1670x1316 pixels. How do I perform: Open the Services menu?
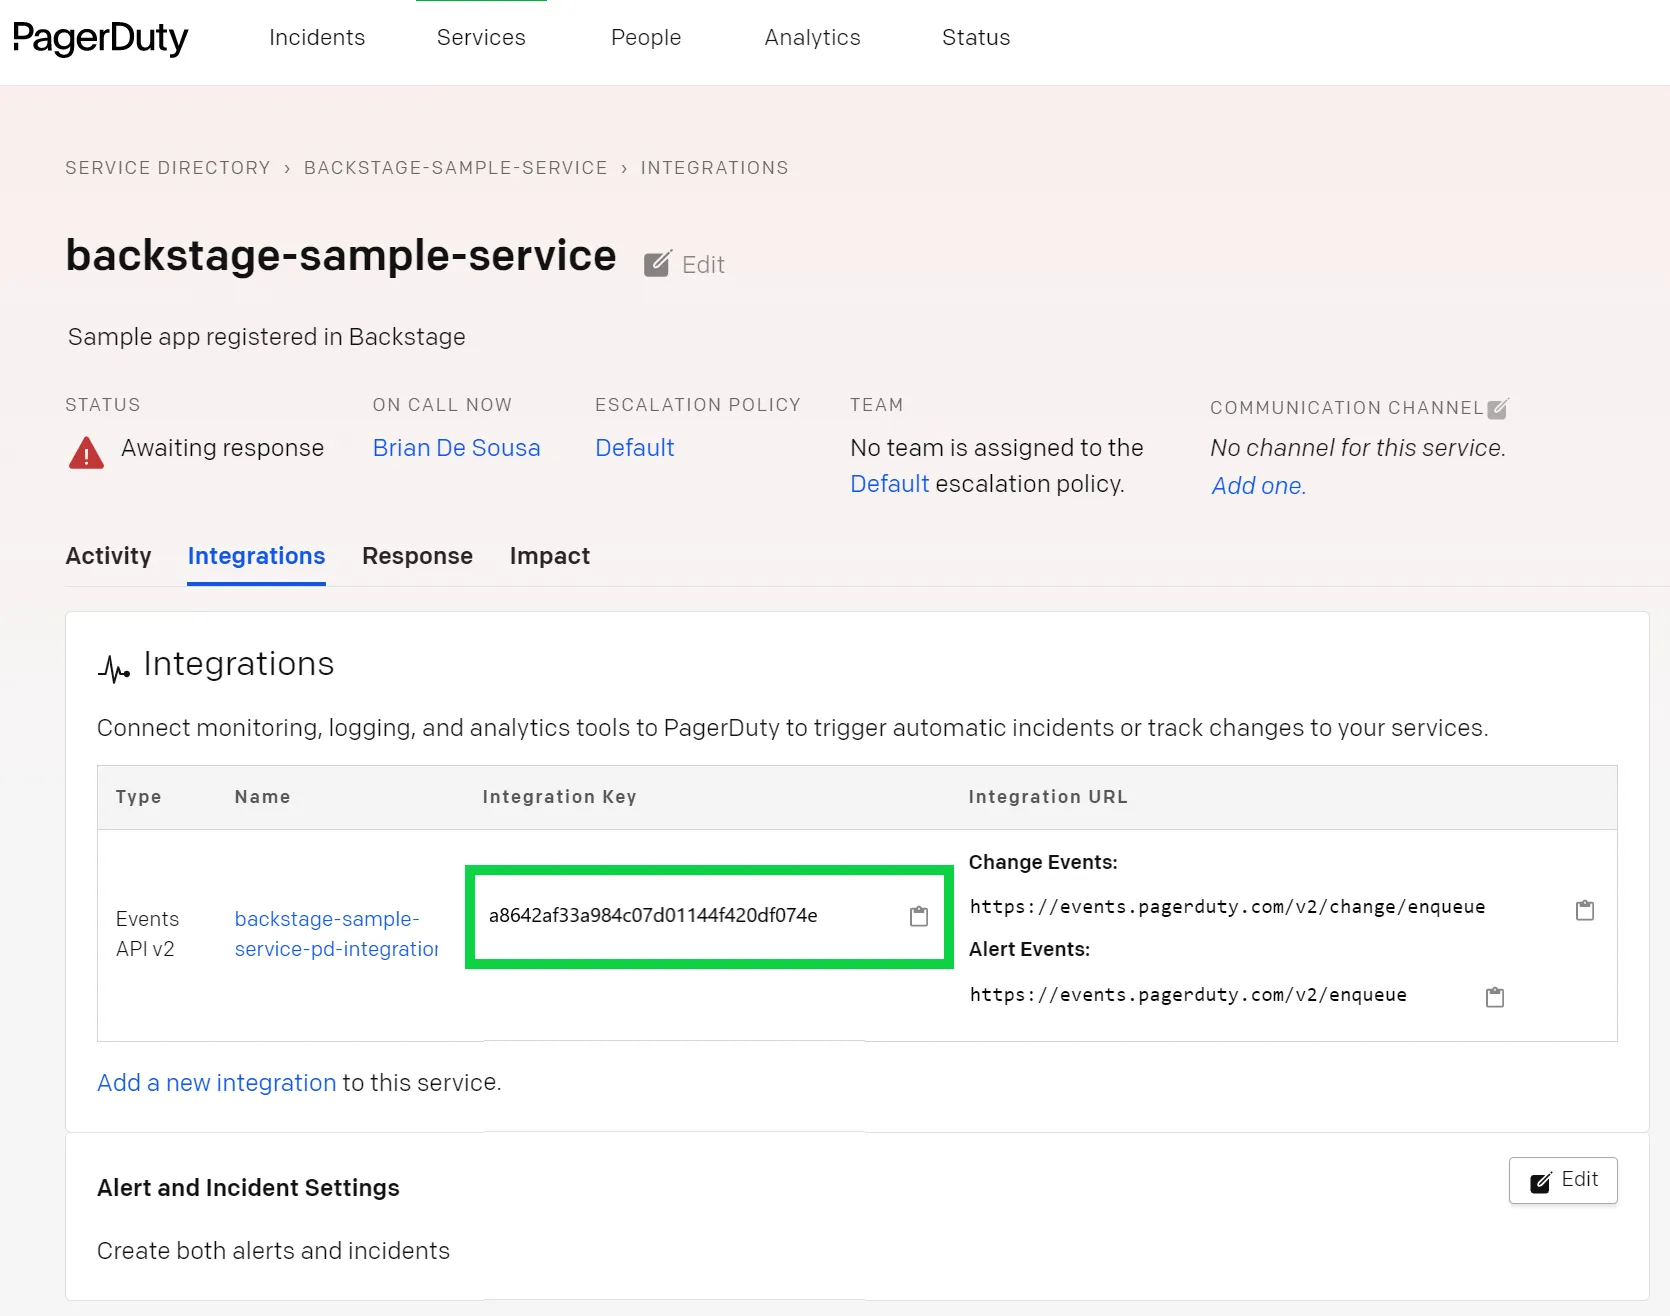point(481,38)
